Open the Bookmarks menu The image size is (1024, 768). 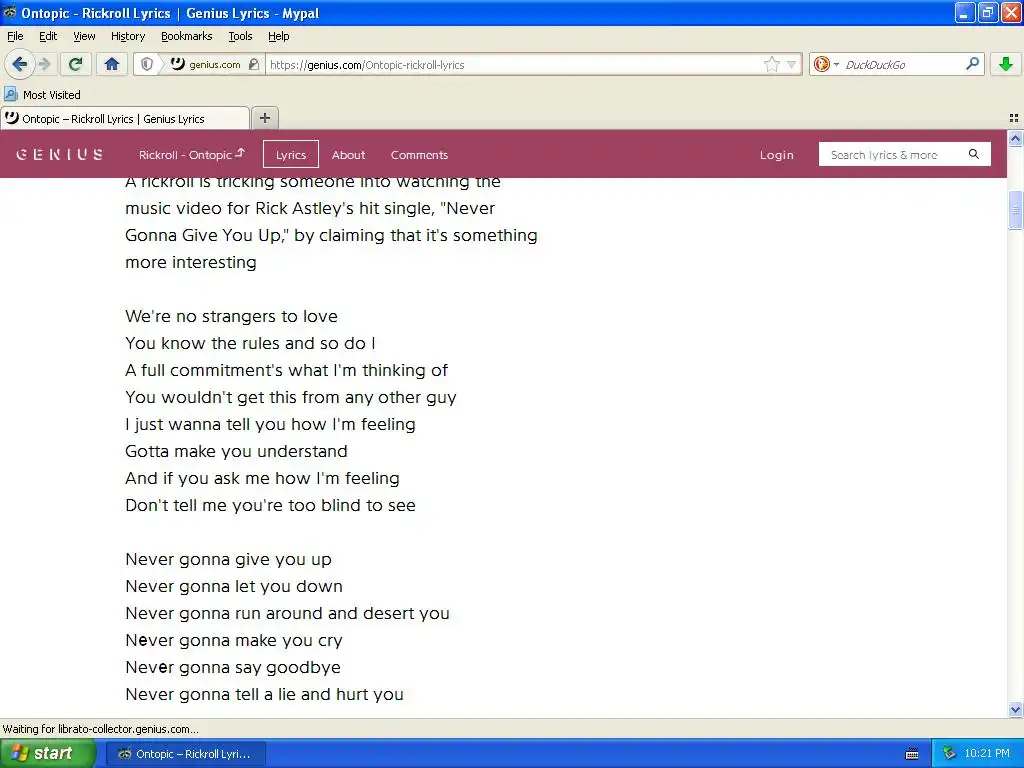click(187, 36)
